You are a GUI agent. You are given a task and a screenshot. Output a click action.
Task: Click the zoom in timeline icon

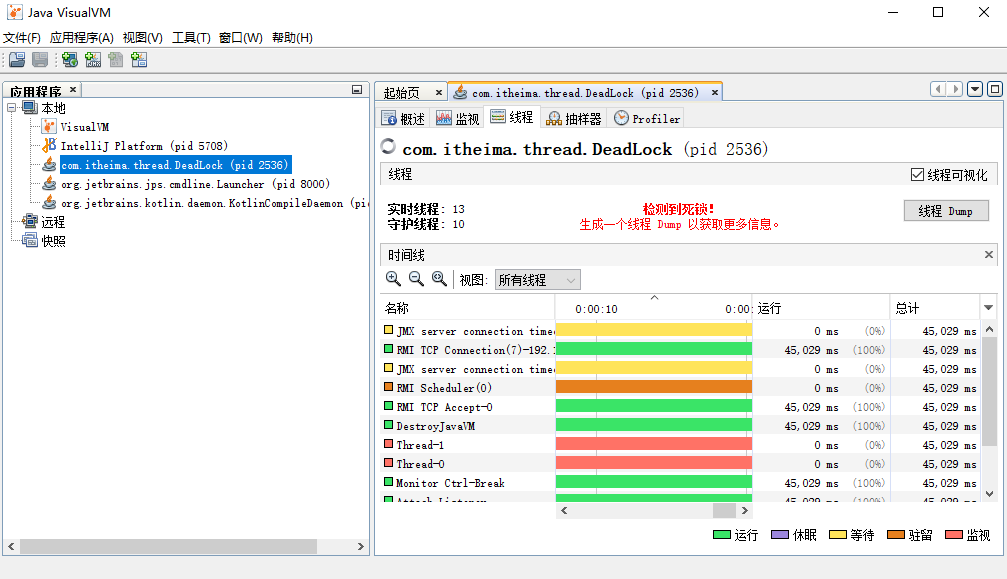pos(393,279)
